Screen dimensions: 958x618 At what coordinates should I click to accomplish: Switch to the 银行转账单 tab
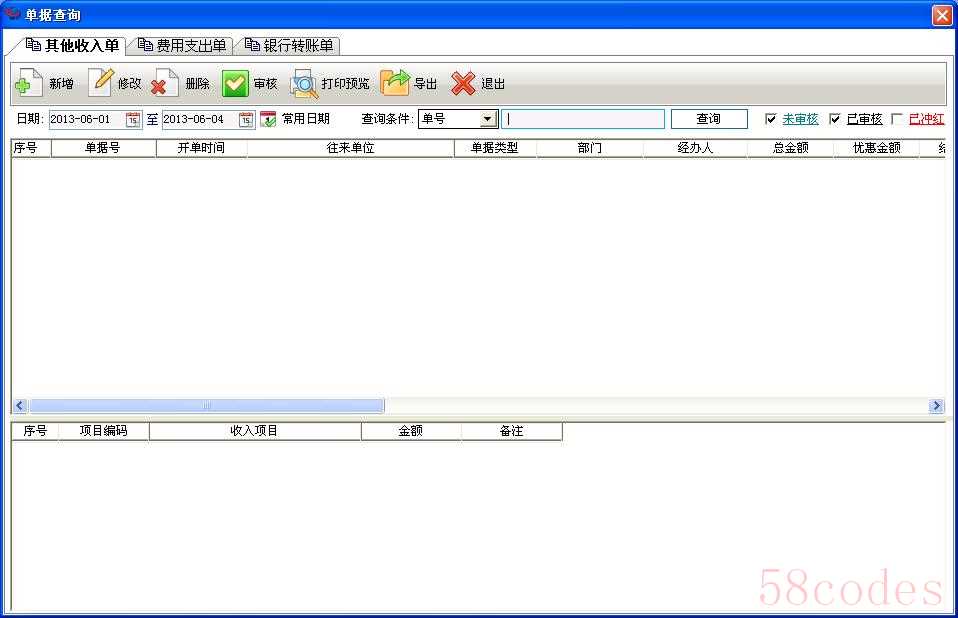click(x=289, y=45)
